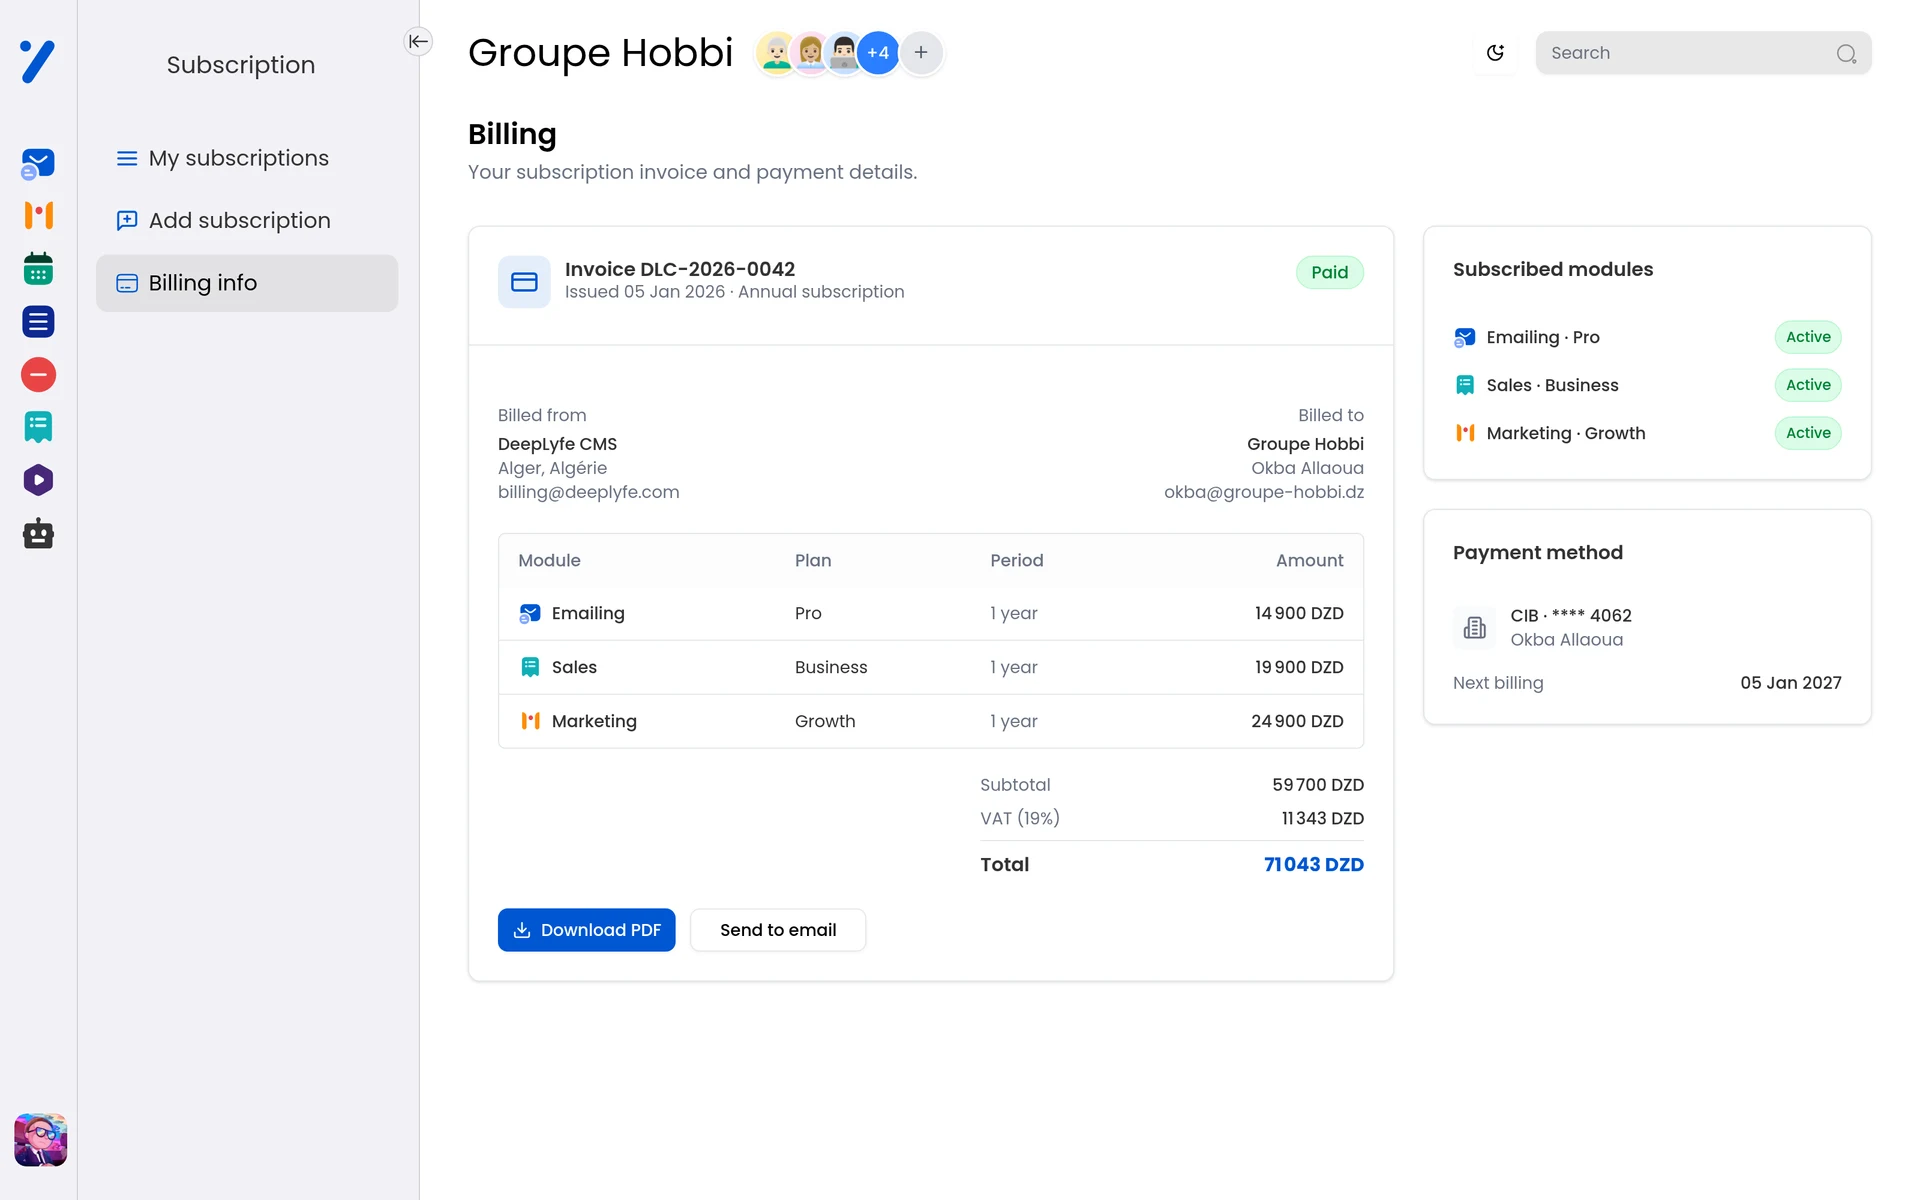
Task: Click the second member avatar
Action: click(810, 53)
